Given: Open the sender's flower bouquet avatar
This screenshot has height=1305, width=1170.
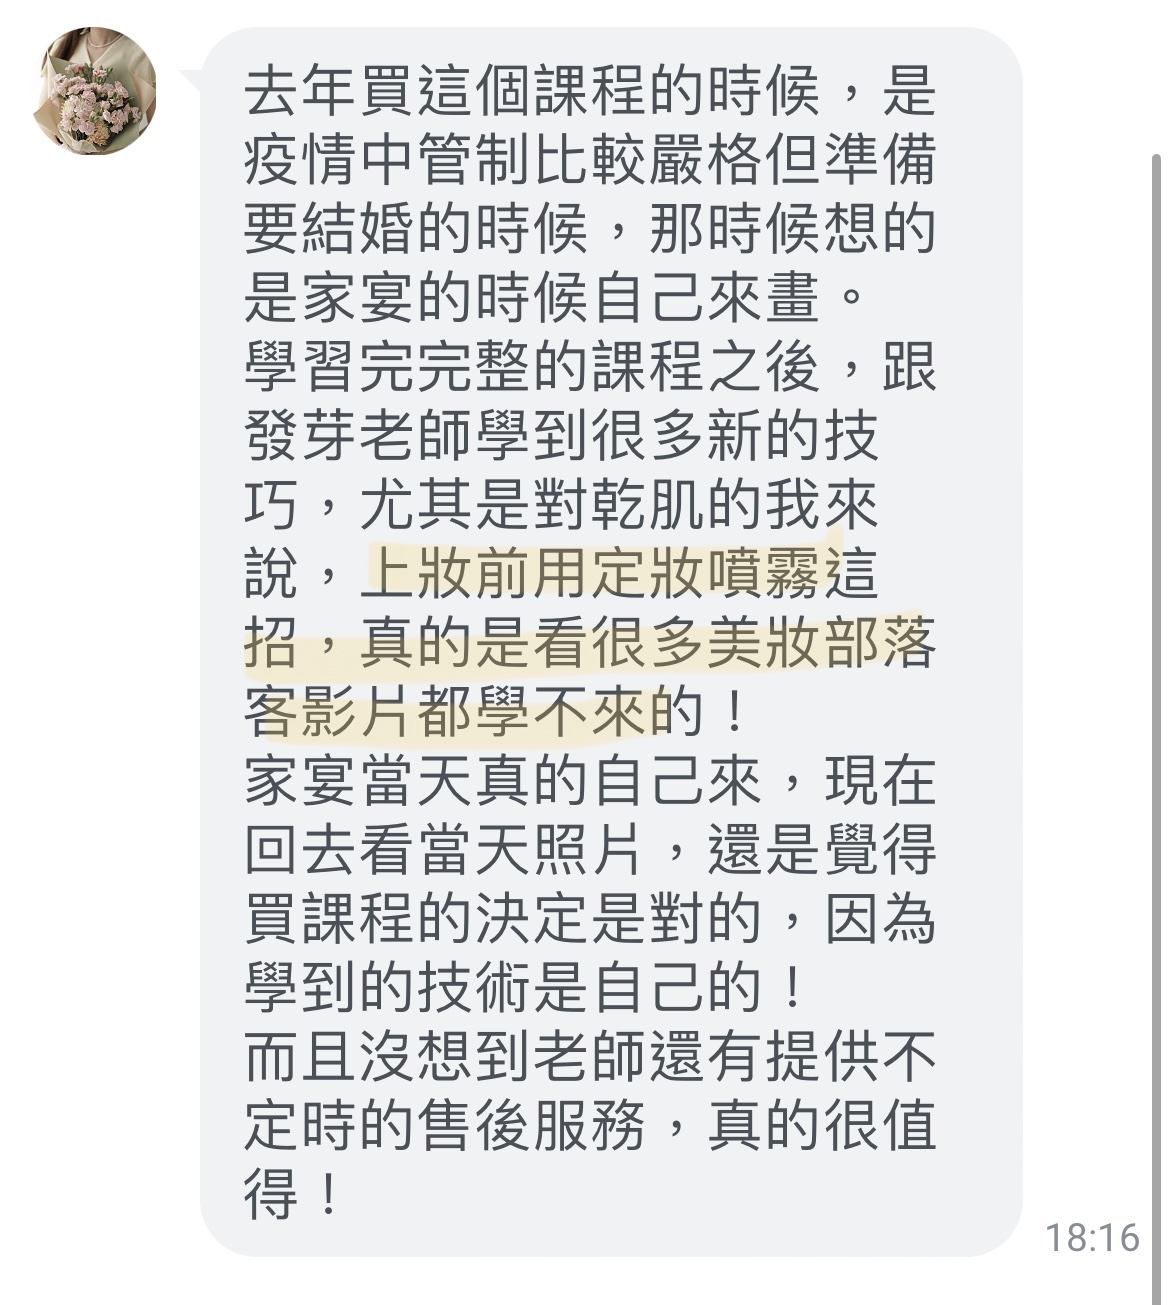Looking at the screenshot, I should pyautogui.click(x=95, y=91).
